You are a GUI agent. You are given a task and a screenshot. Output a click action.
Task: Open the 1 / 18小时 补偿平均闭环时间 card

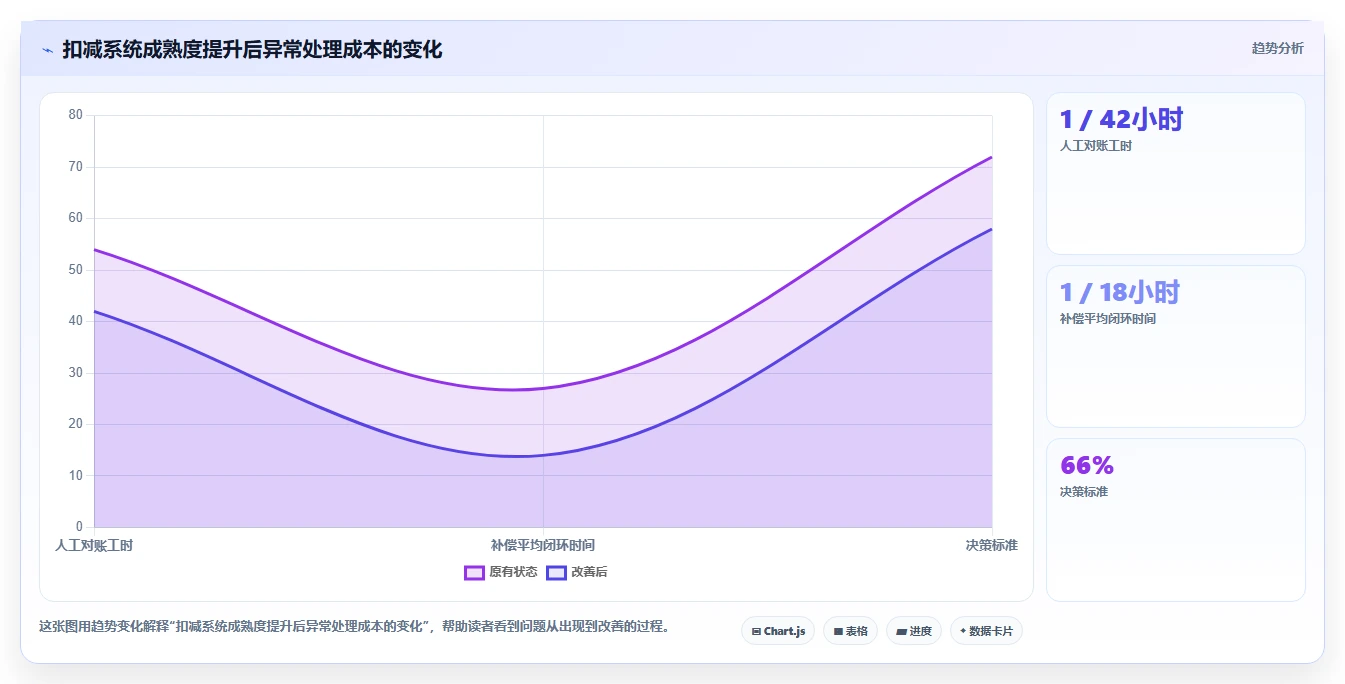(1176, 346)
